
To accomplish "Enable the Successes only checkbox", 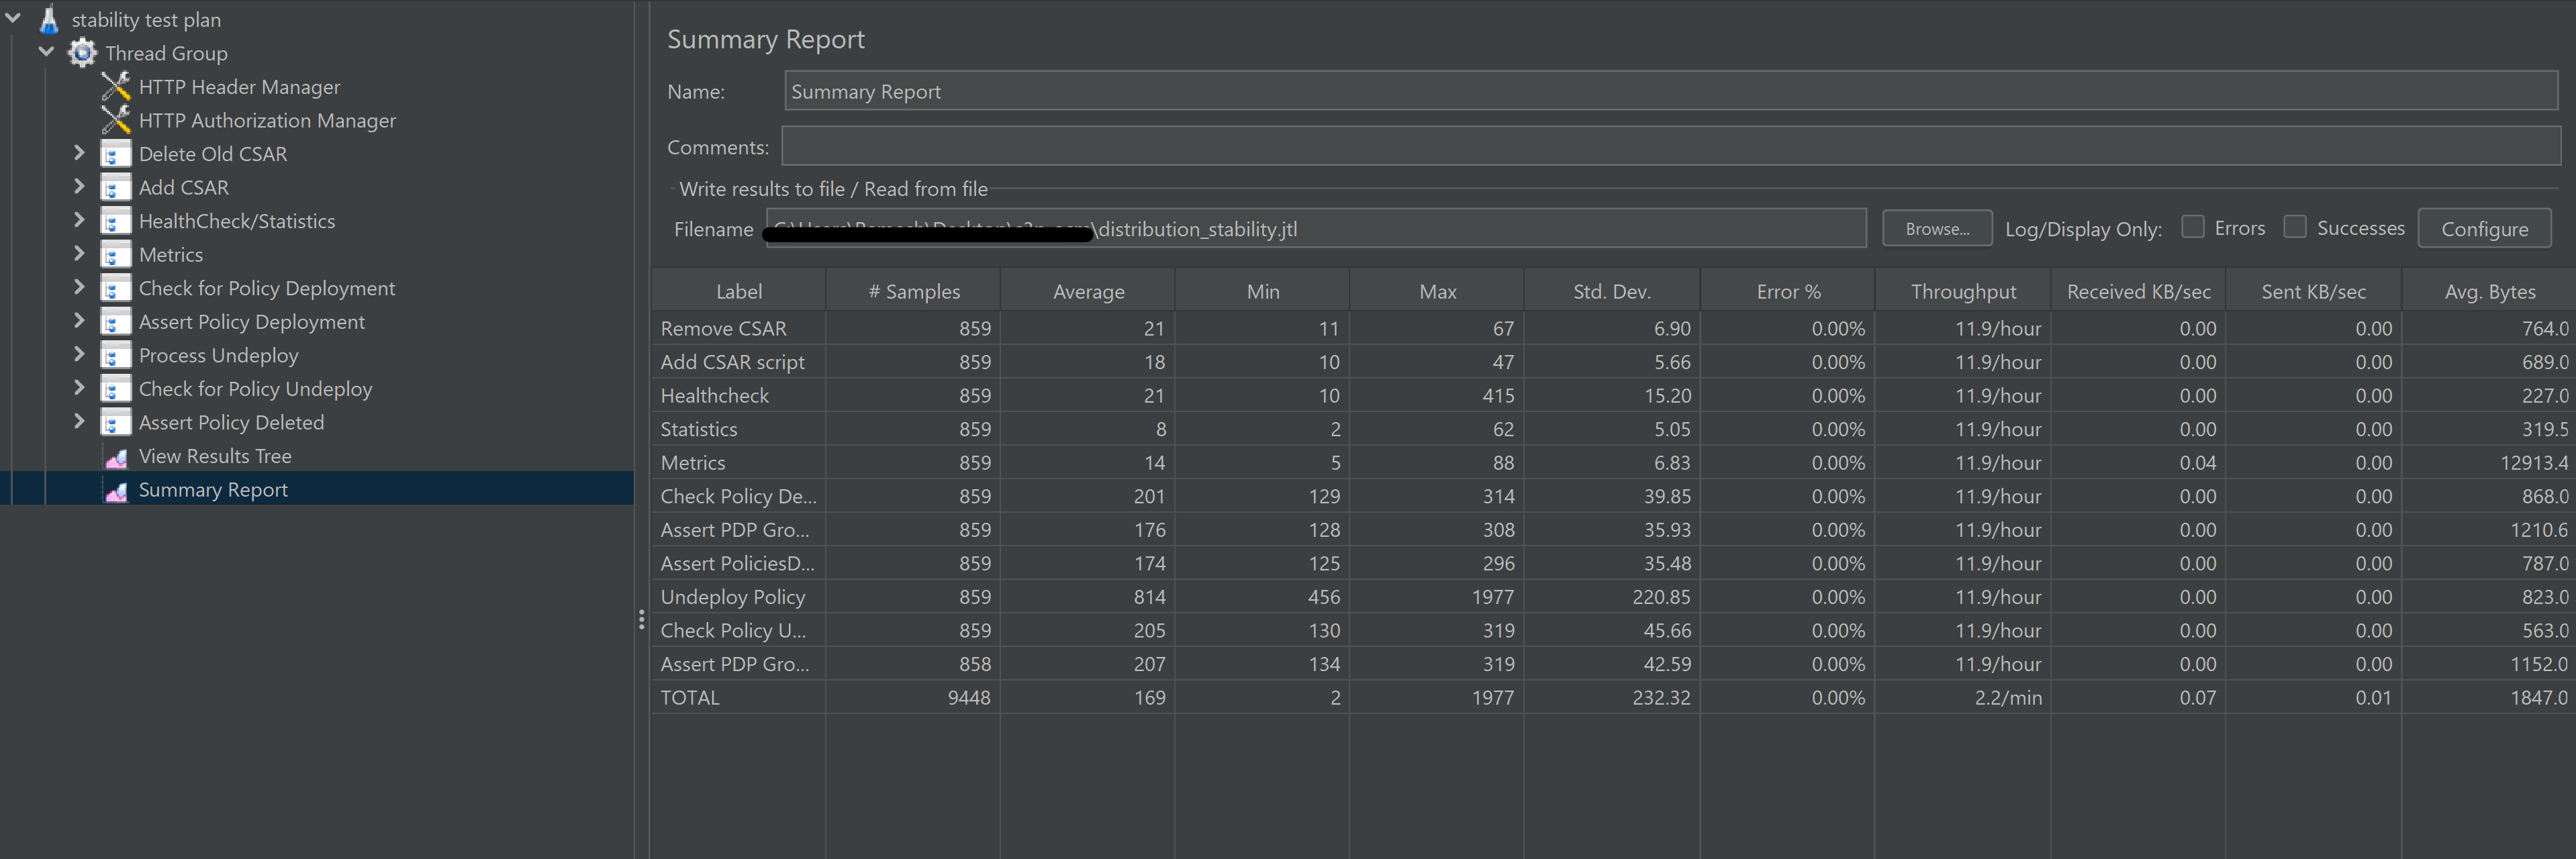I will [x=2295, y=227].
